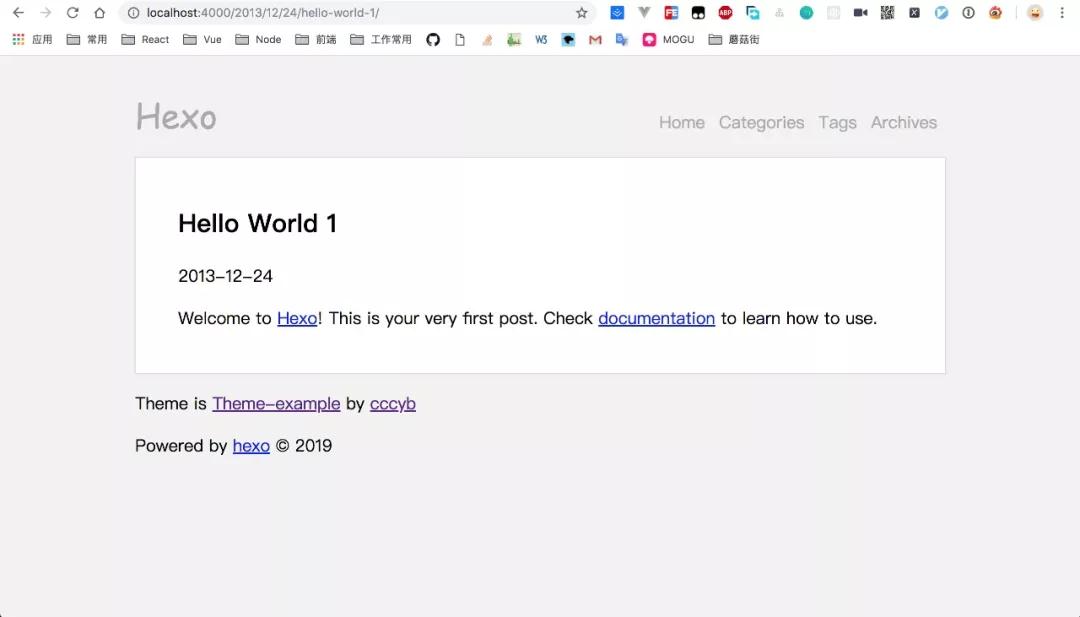Bookmark this page with the star icon
The width and height of the screenshot is (1080, 617).
581,12
